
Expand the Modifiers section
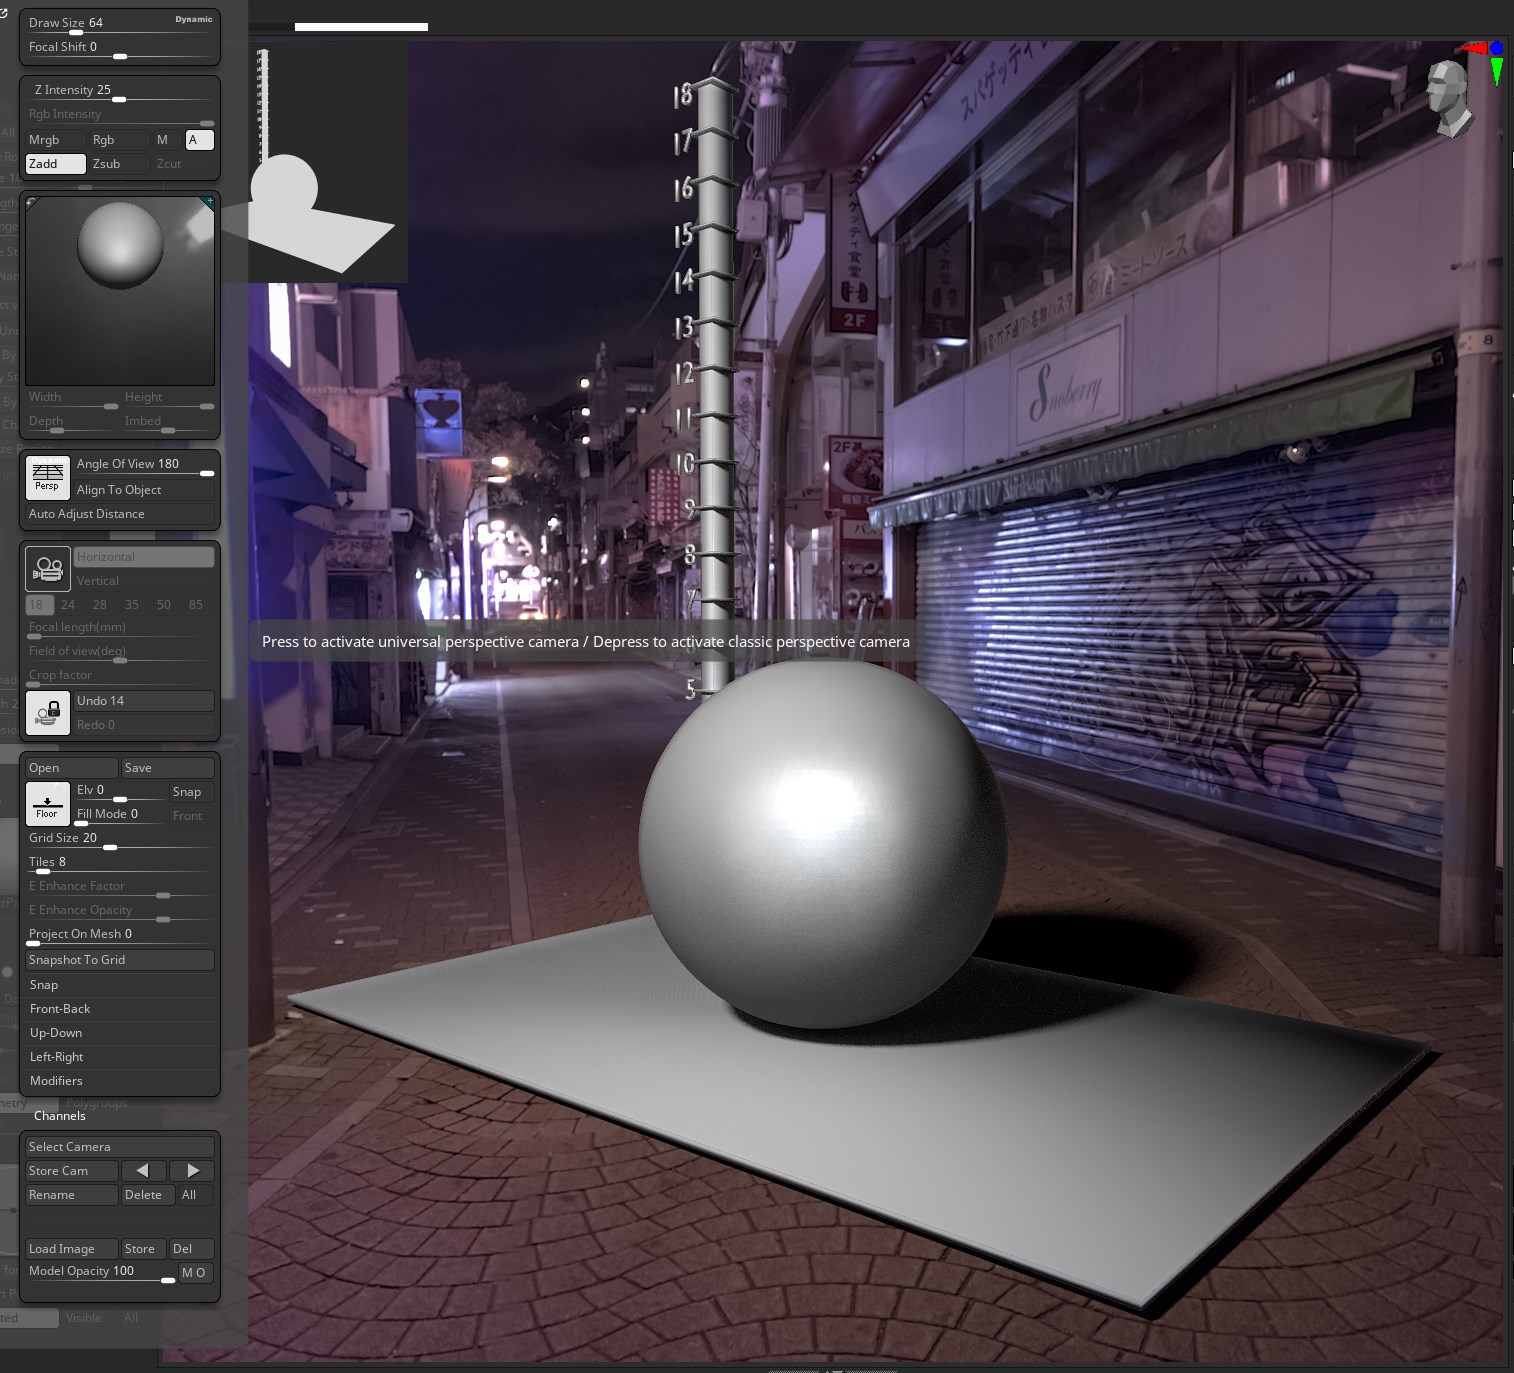point(56,1080)
